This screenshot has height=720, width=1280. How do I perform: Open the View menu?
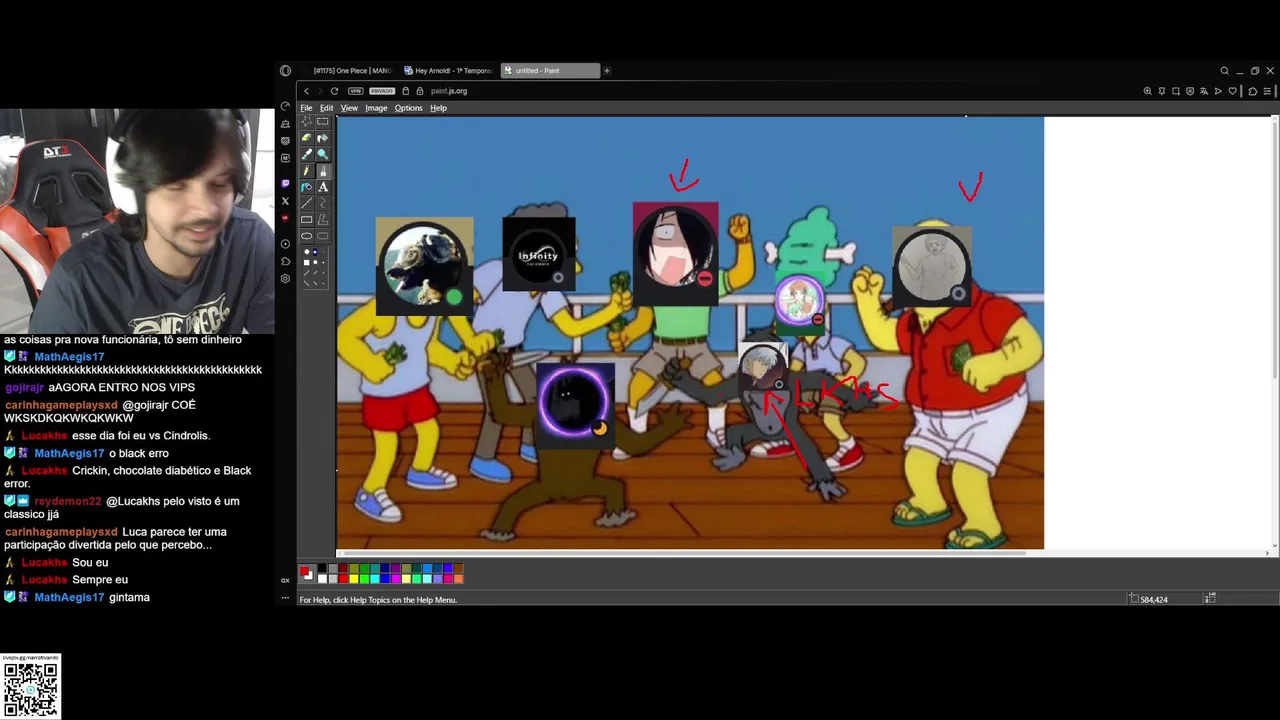tap(349, 108)
